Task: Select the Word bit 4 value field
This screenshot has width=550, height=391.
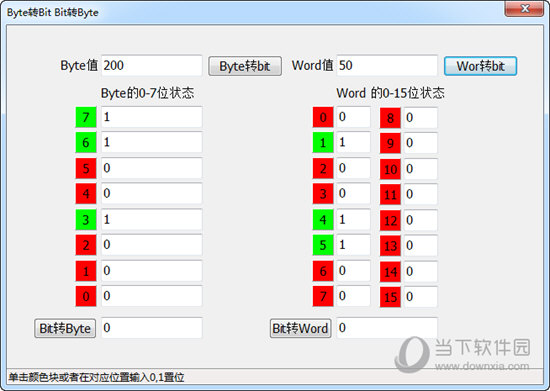Action: [x=353, y=219]
